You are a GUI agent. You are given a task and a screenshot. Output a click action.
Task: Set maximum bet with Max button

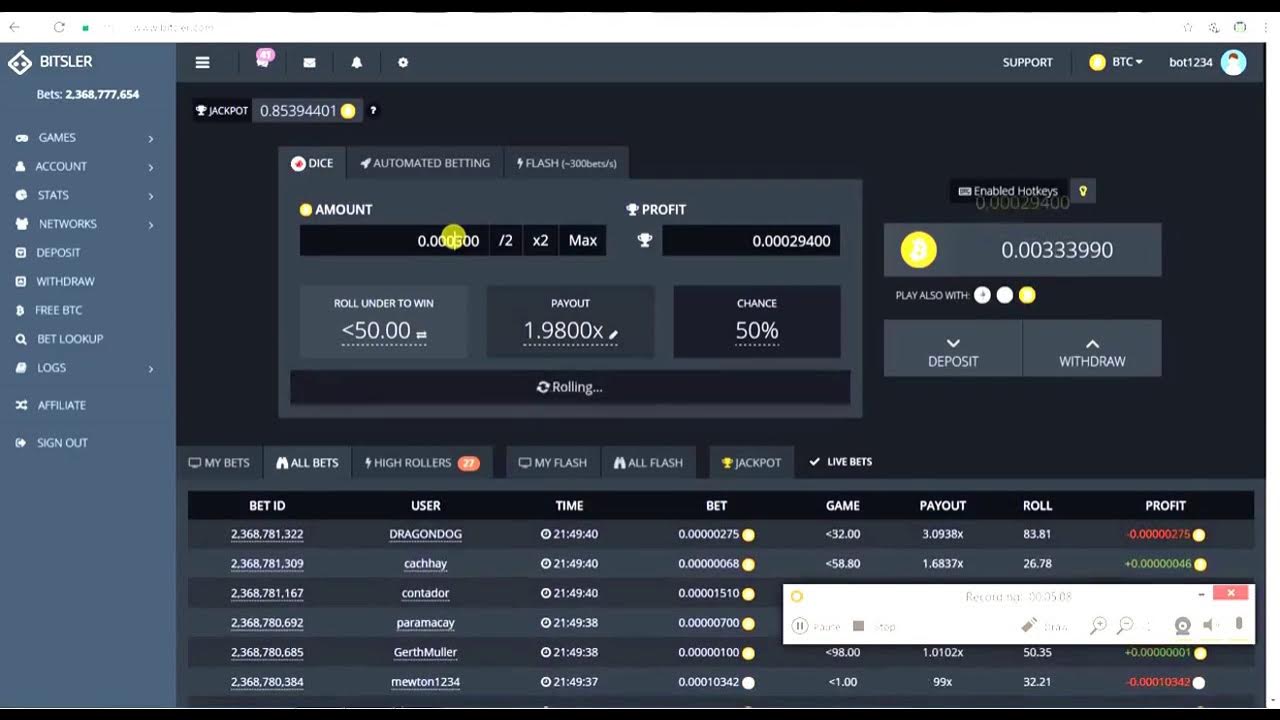click(583, 240)
